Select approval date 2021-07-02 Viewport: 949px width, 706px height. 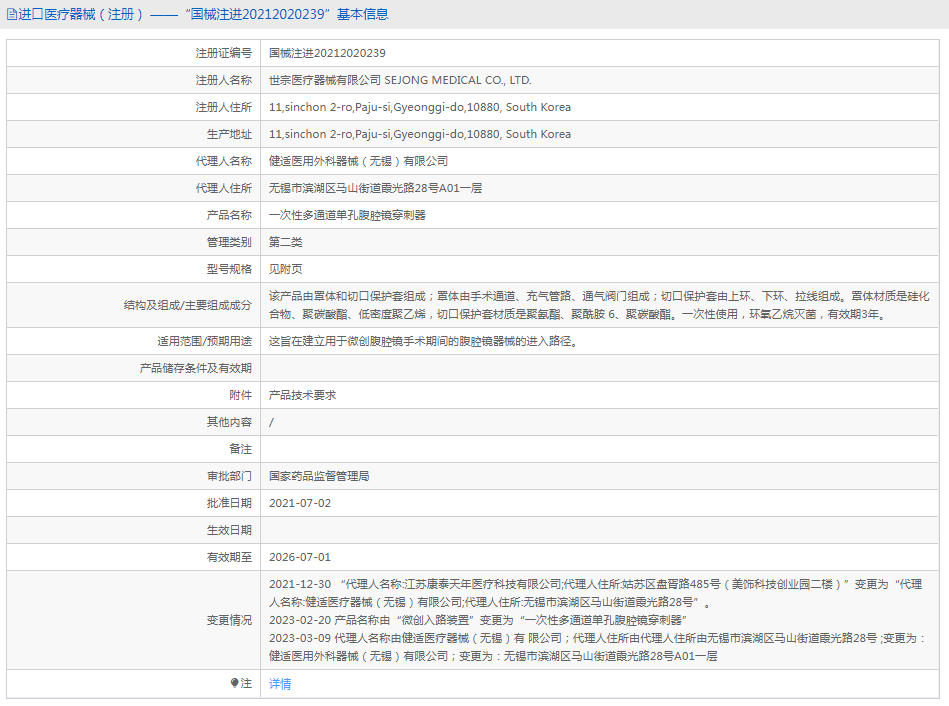[300, 503]
